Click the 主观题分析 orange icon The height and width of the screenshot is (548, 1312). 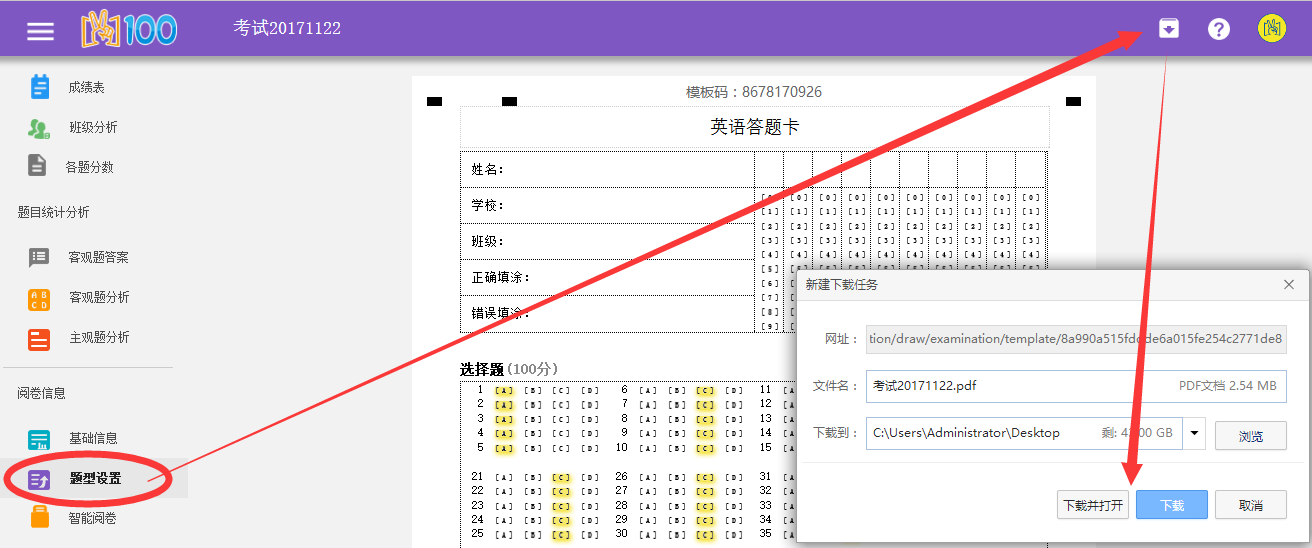pos(39,339)
